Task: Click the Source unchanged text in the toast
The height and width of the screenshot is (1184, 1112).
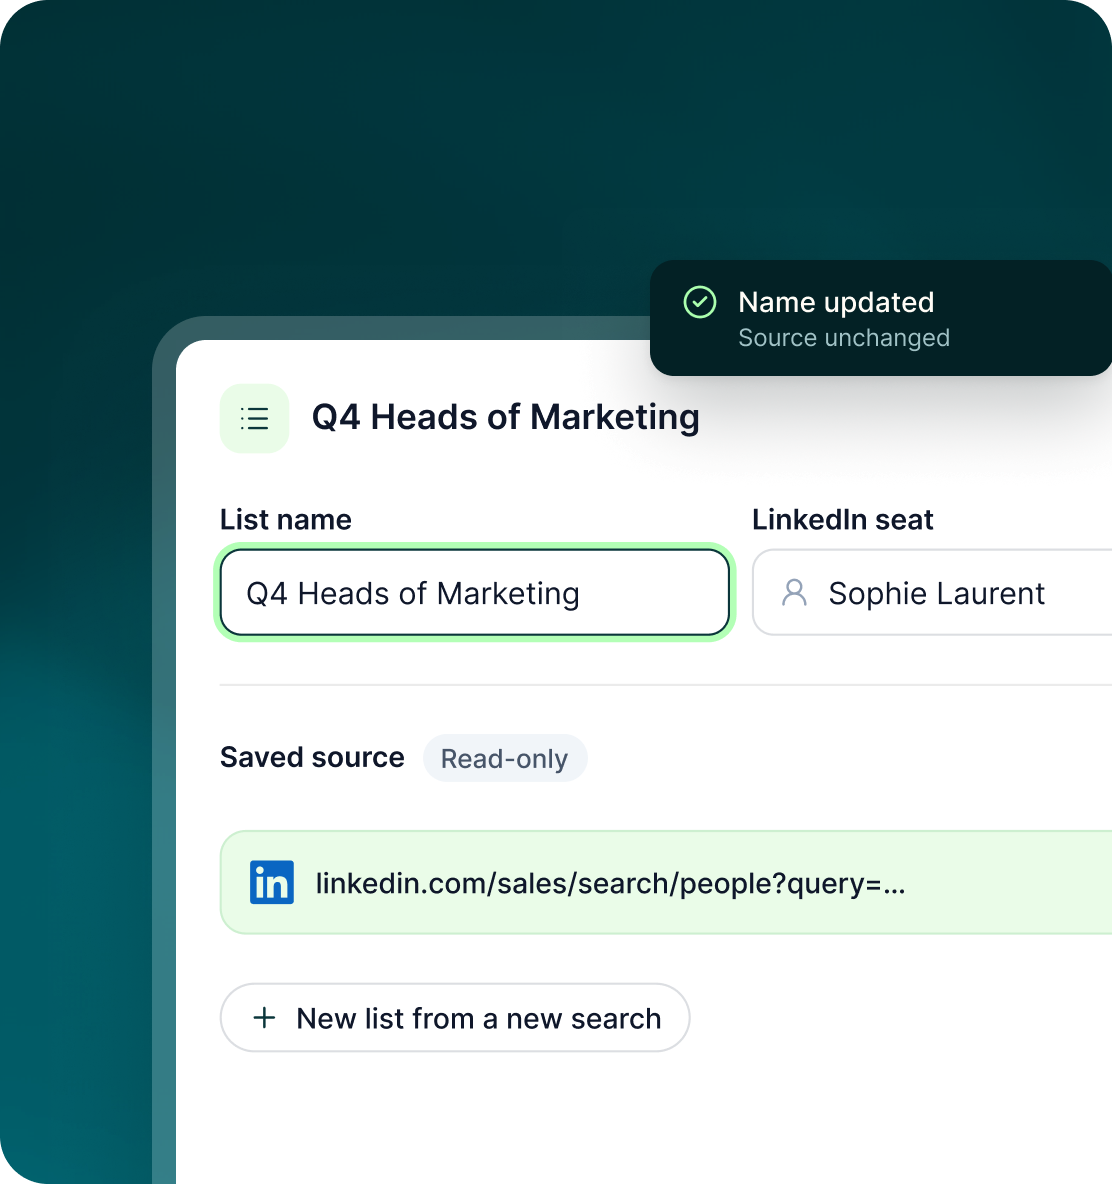Action: (844, 338)
